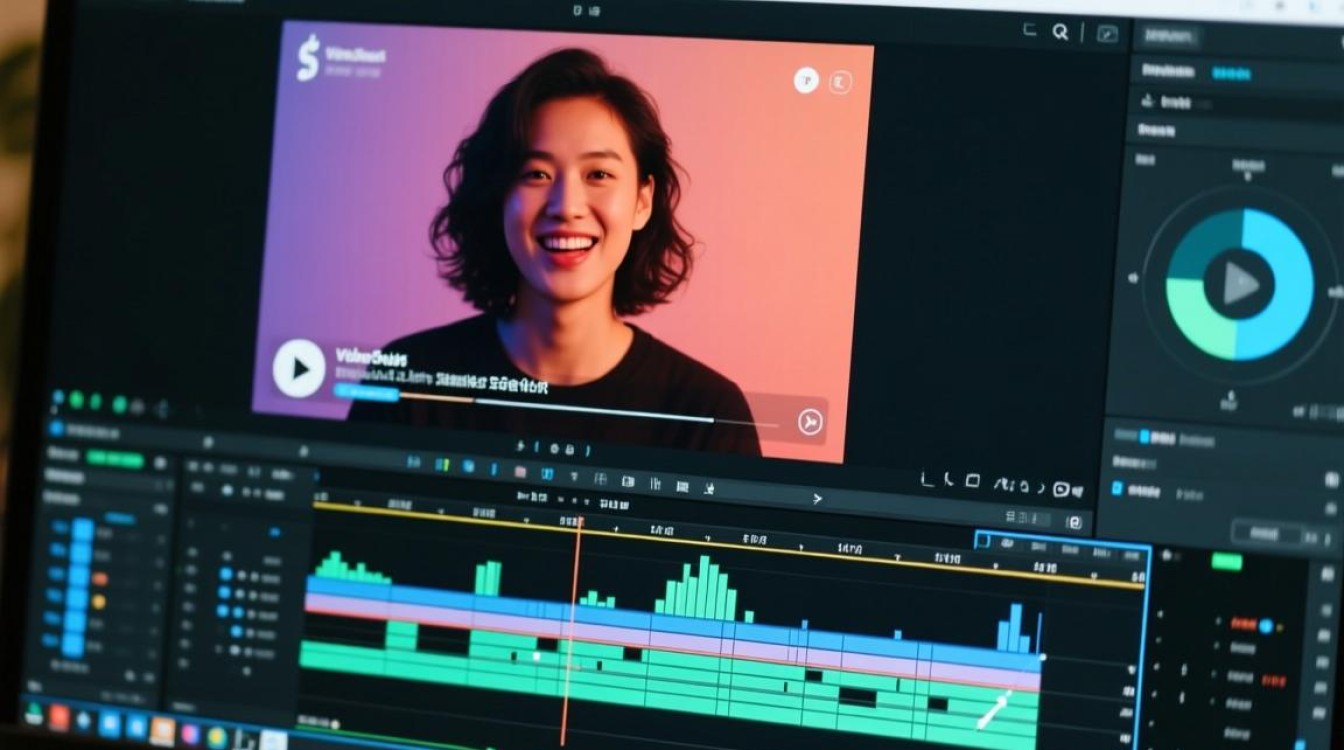Click the blue played section of the preview progress bar
Viewport: 1344px width, 750px height.
click(366, 394)
